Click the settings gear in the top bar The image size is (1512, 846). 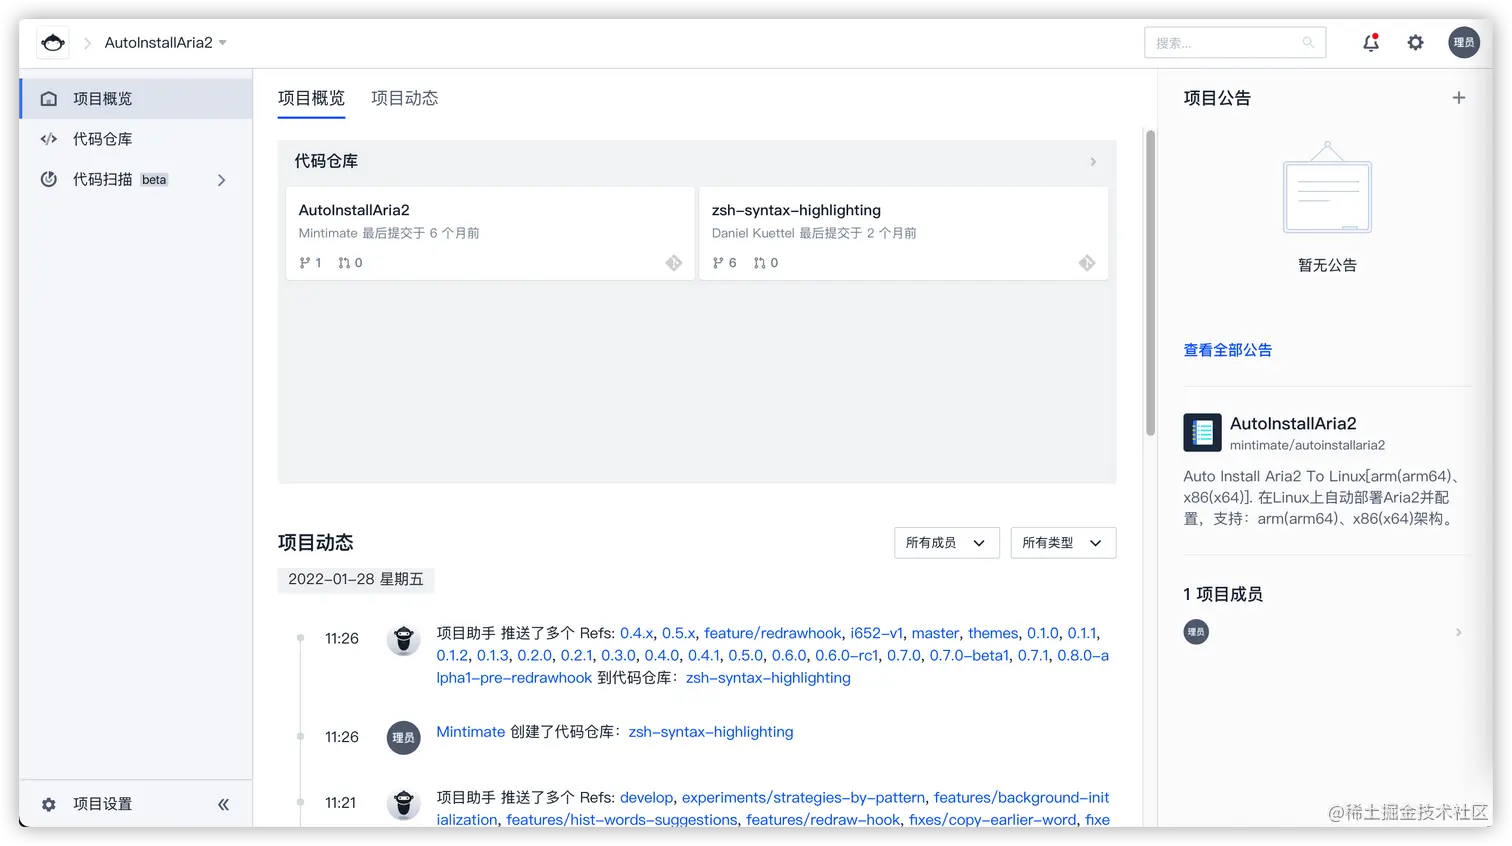point(1415,42)
